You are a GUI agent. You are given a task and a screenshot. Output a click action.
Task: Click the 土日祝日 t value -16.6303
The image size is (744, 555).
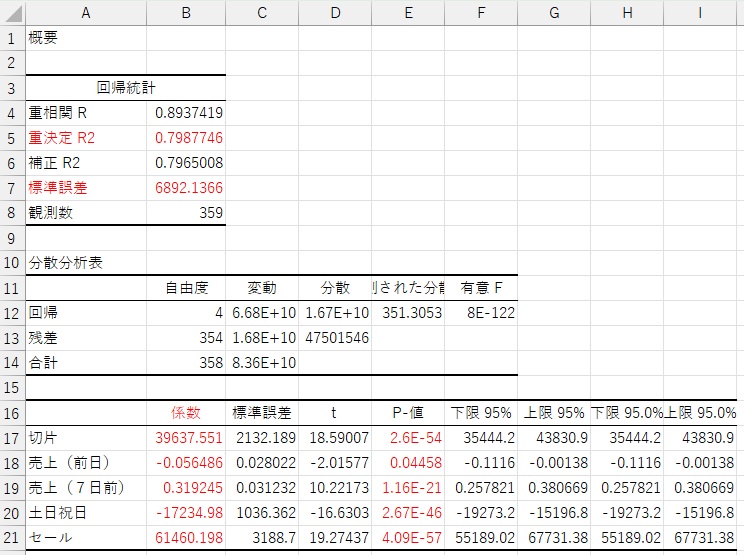335,512
